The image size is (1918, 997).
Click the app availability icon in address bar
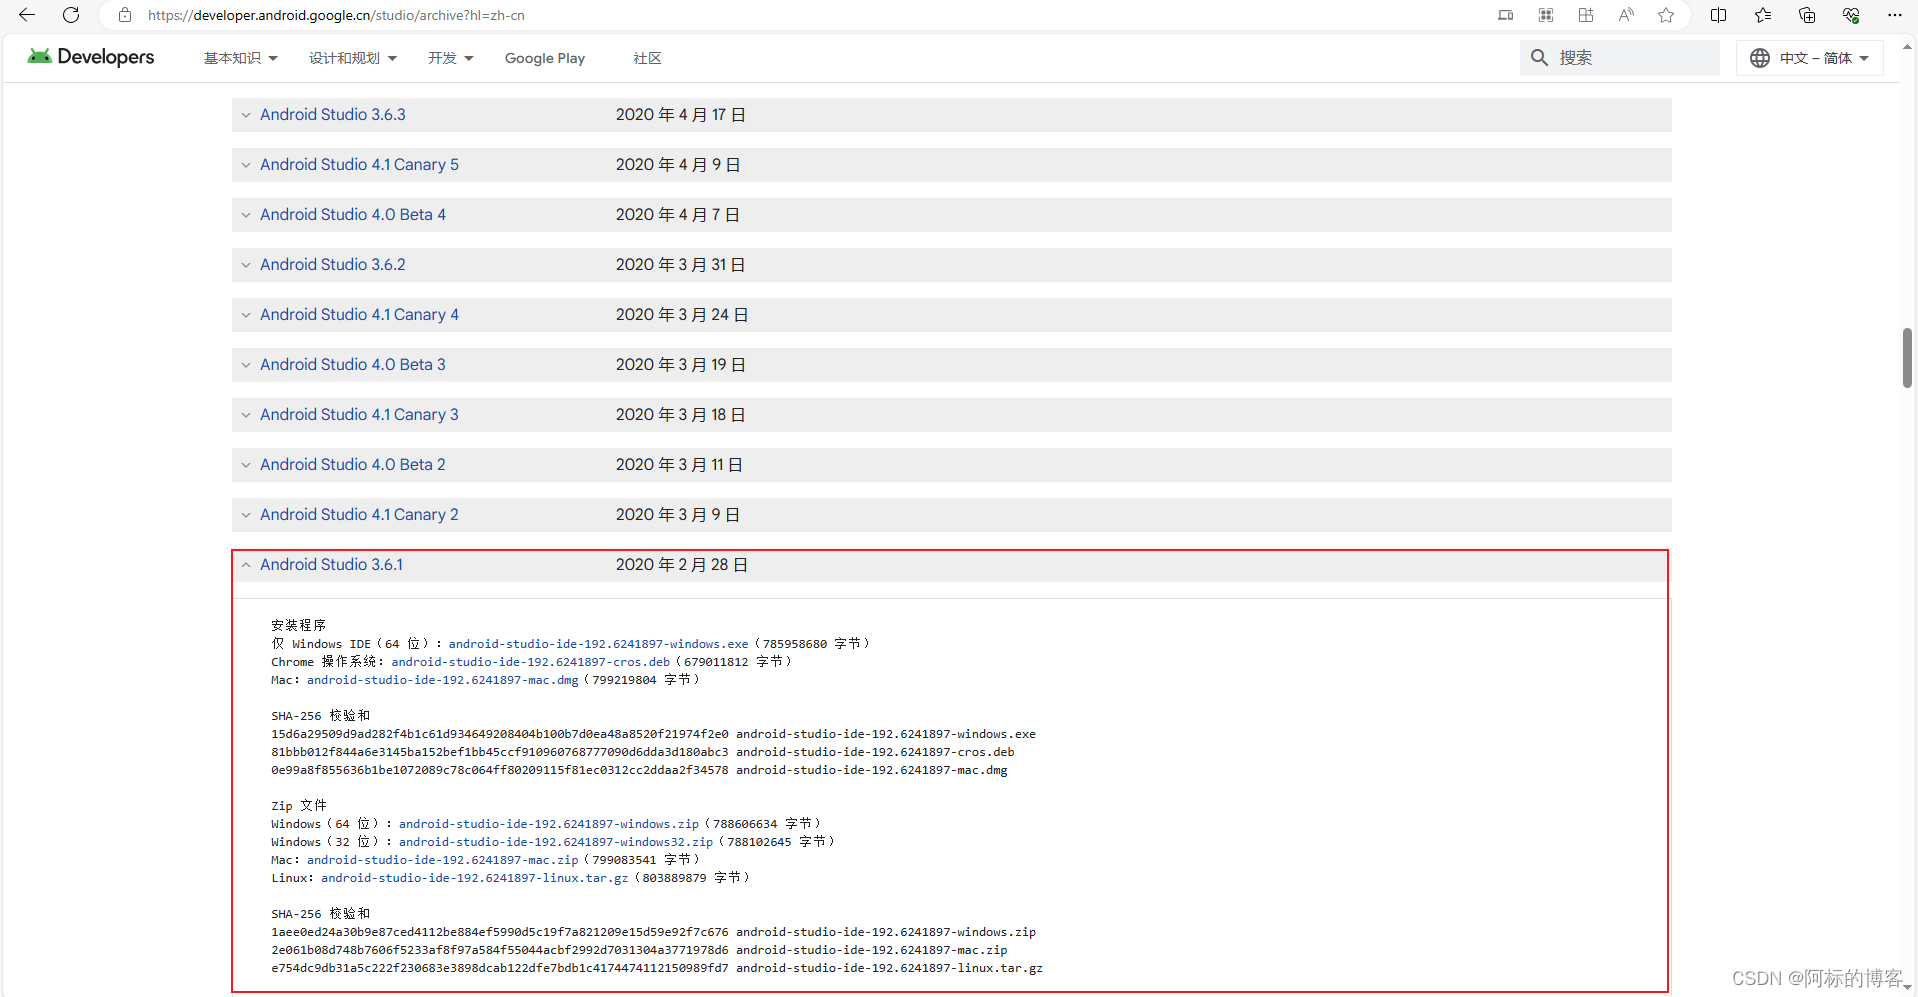[1506, 15]
